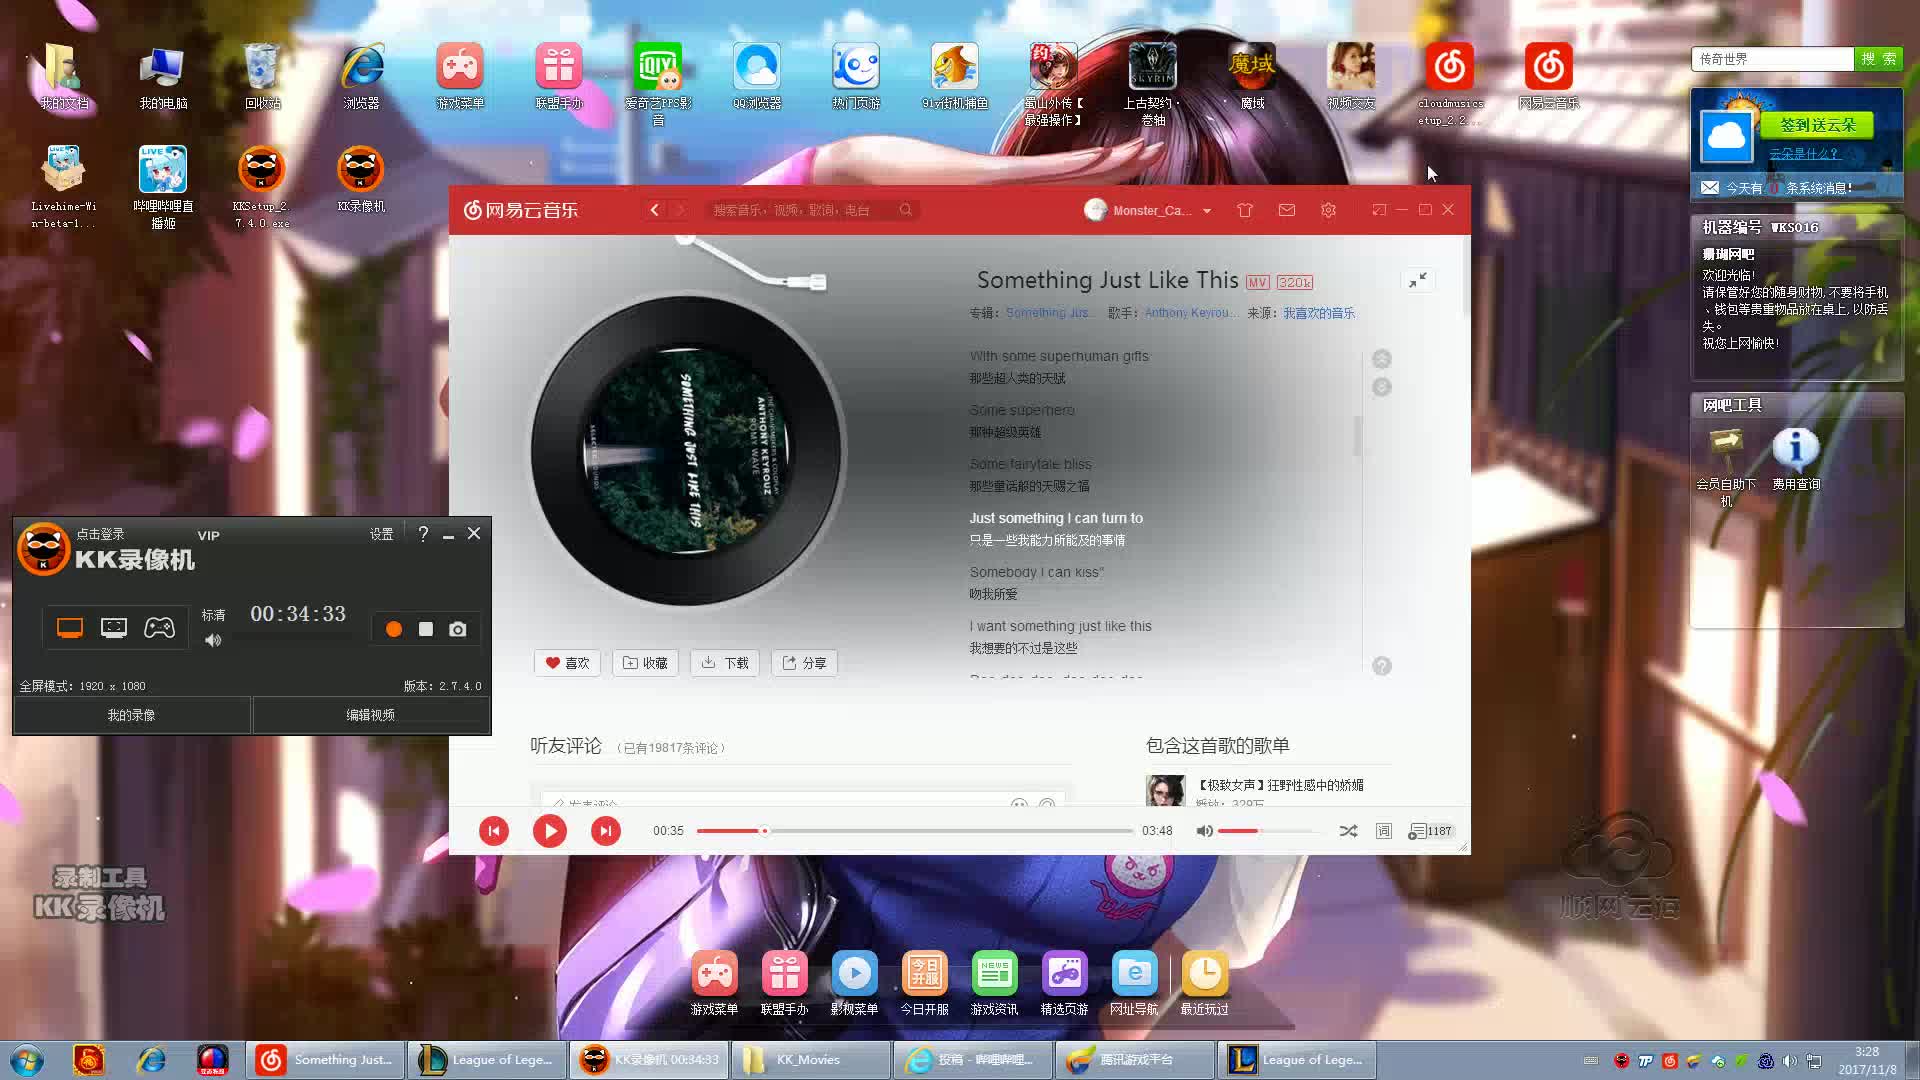Take a screenshot with KK camera icon
Viewport: 1920px width, 1080px height.
tap(458, 629)
